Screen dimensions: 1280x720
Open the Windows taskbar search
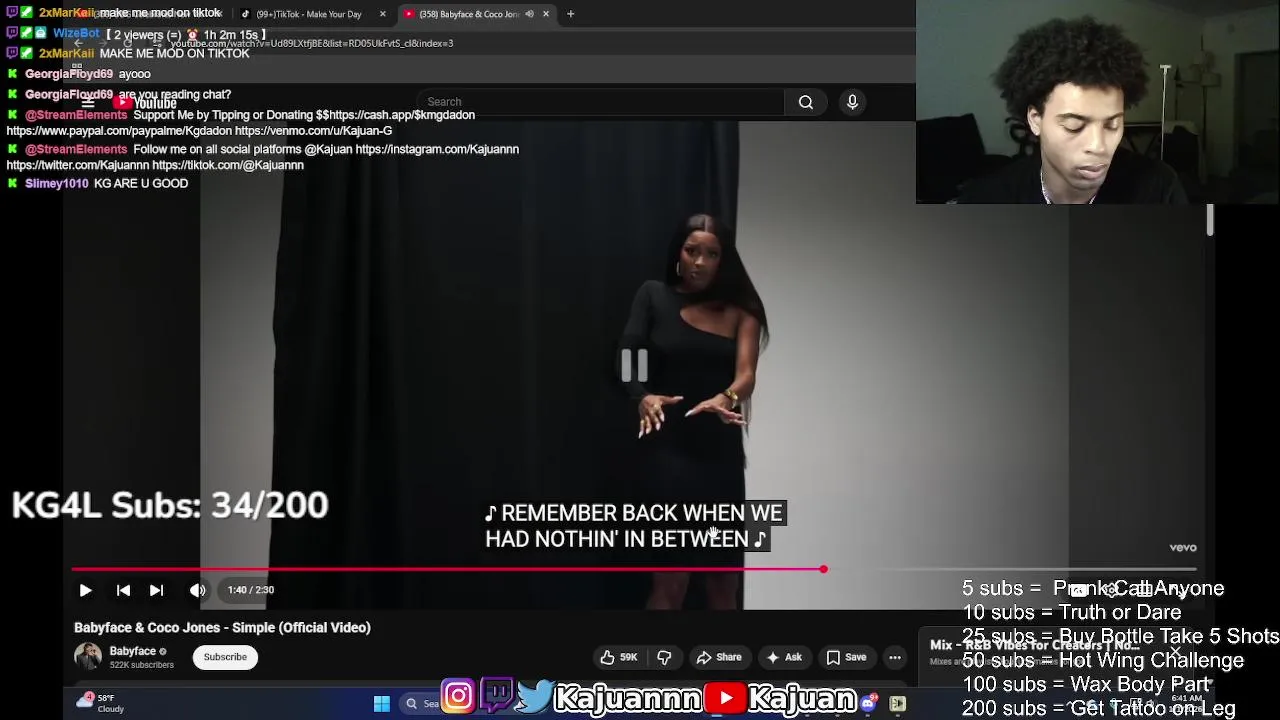[423, 704]
